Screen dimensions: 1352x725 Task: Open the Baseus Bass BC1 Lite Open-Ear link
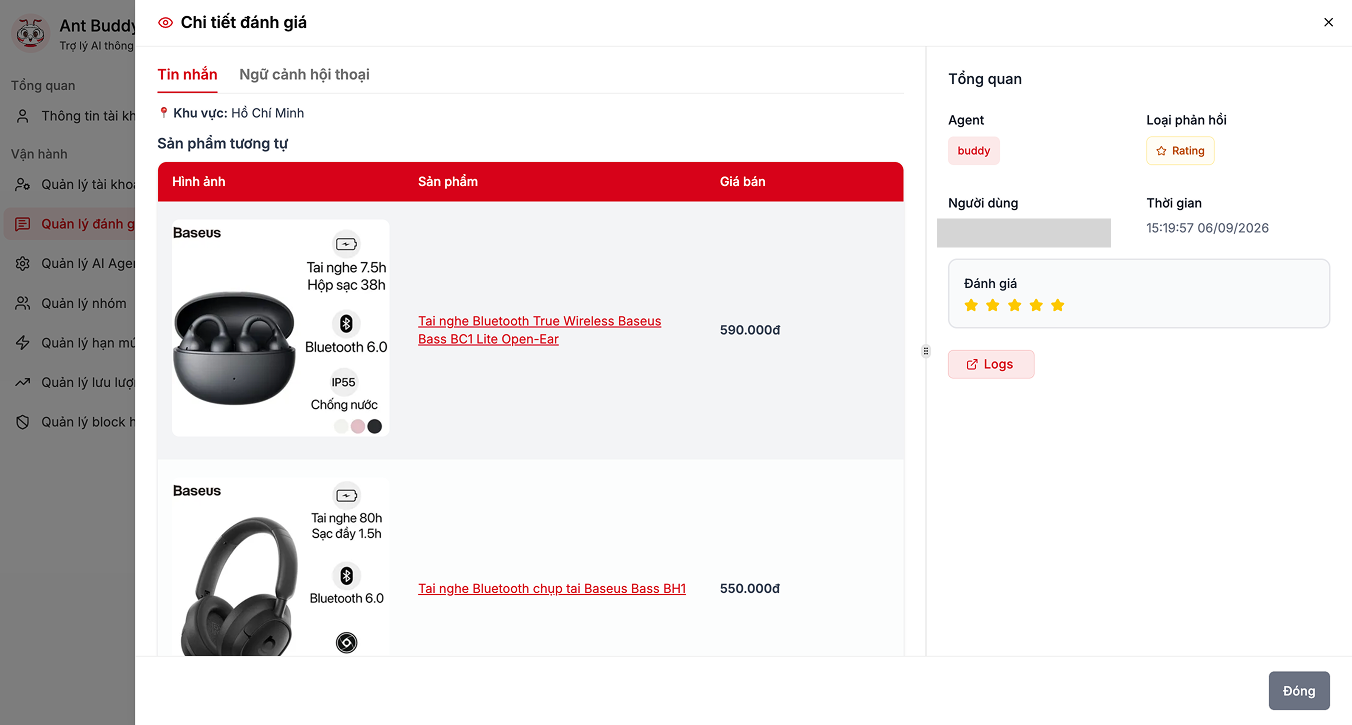540,330
